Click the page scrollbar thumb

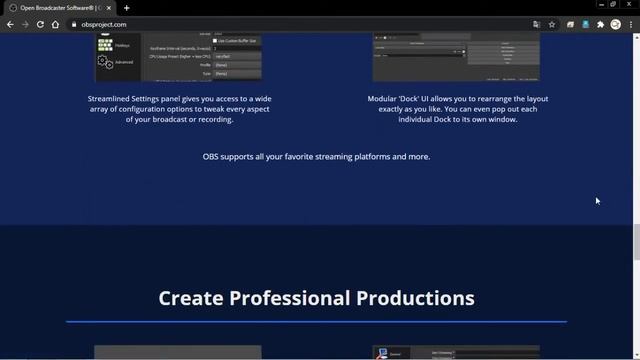tap(636, 241)
